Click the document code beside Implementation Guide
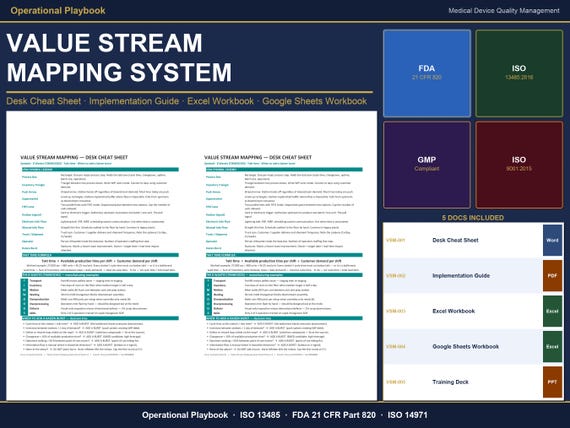 click(396, 276)
